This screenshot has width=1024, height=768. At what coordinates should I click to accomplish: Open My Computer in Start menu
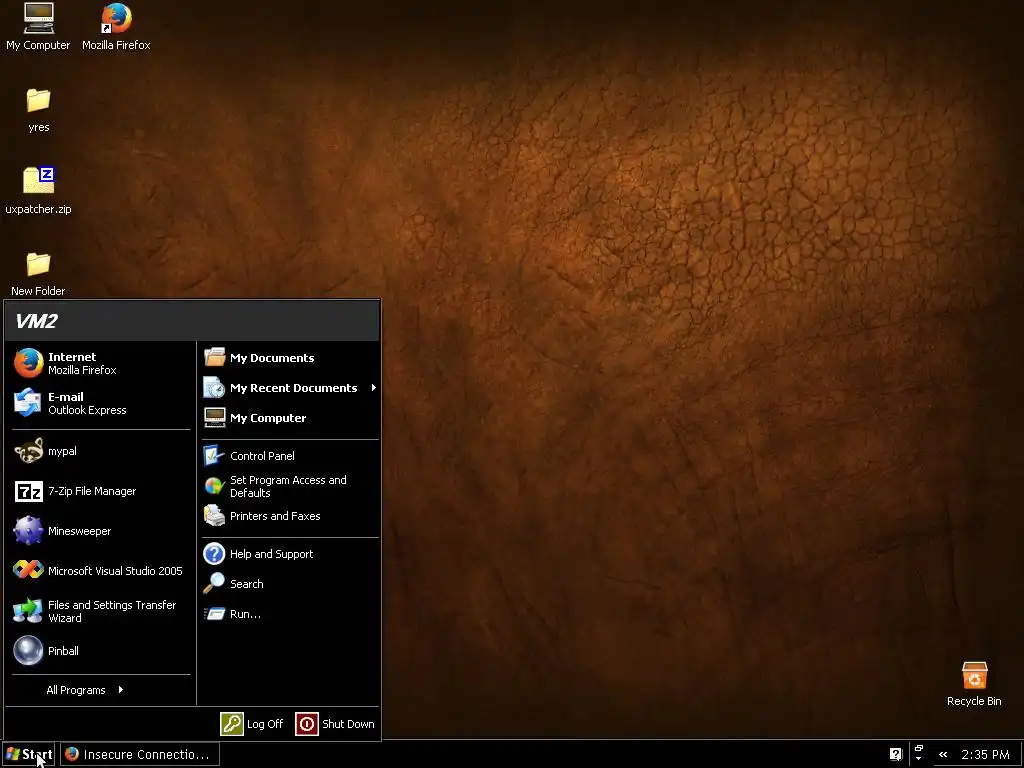point(290,418)
